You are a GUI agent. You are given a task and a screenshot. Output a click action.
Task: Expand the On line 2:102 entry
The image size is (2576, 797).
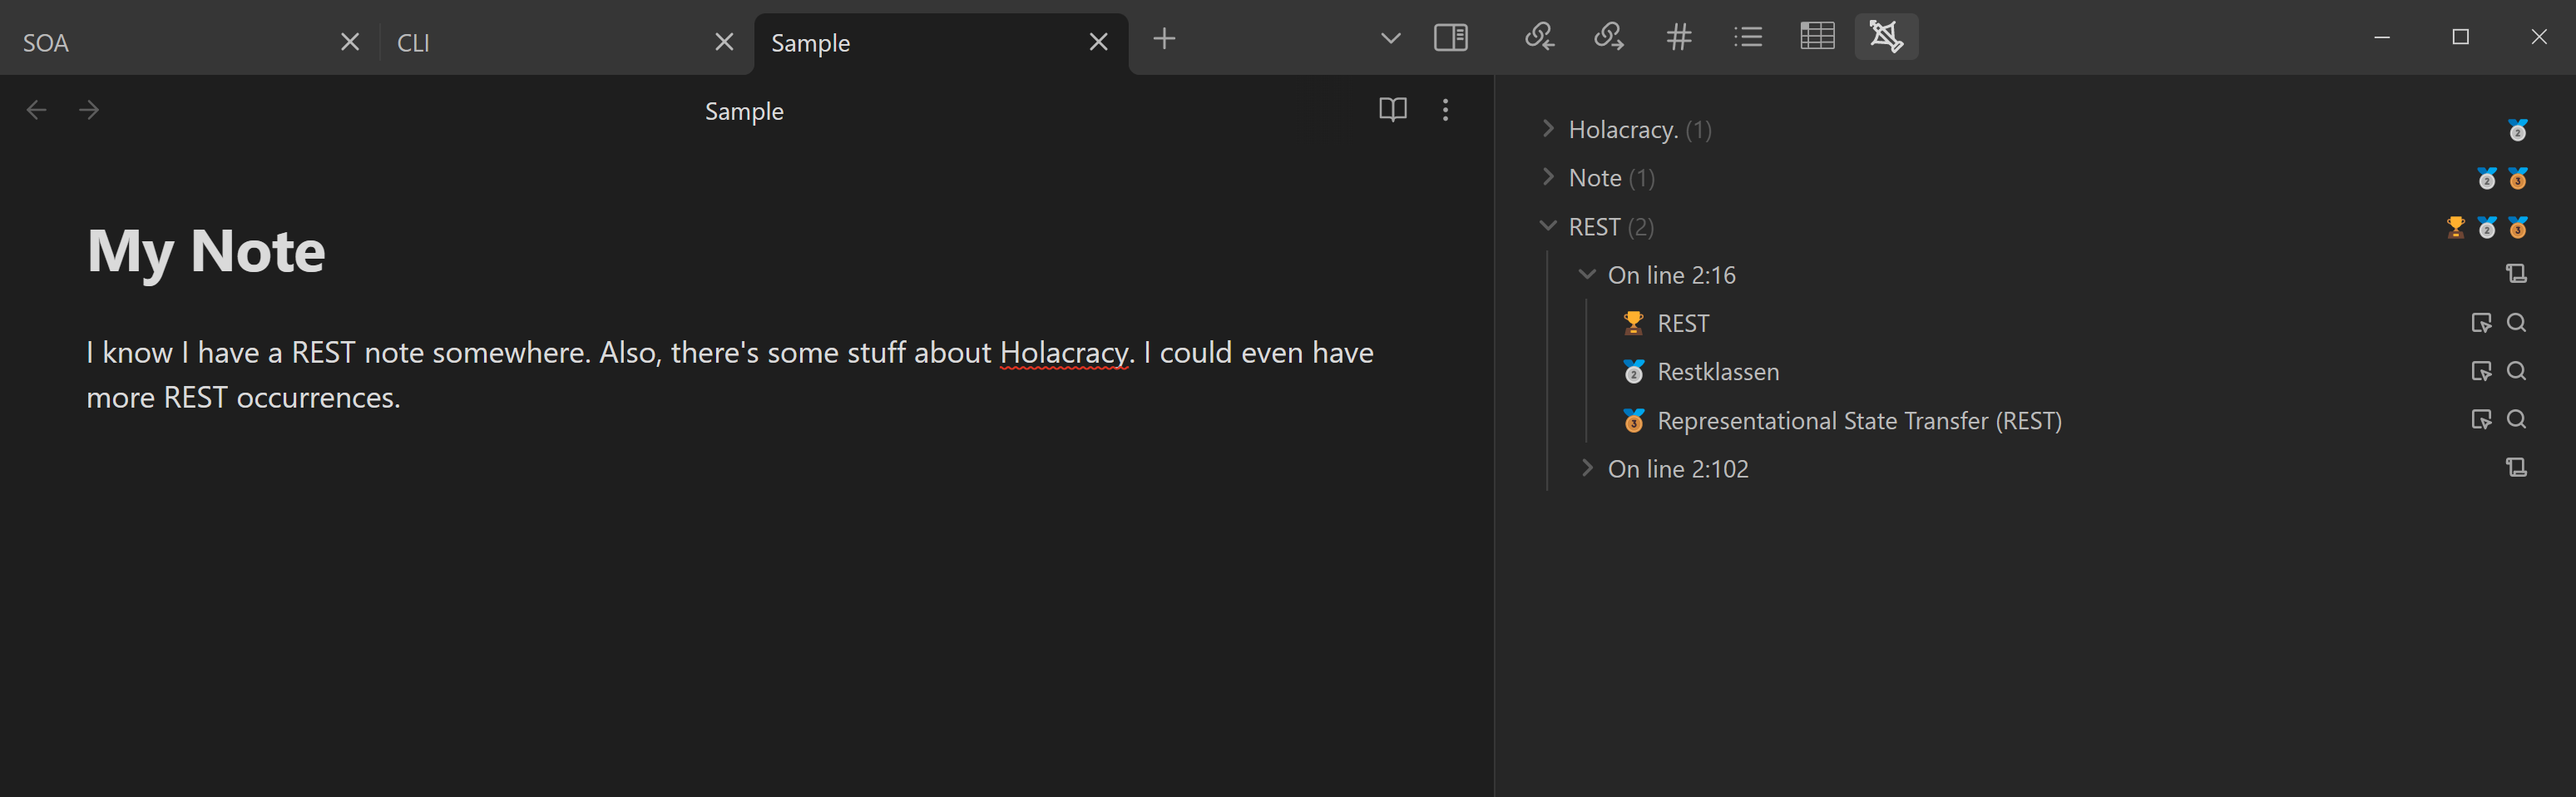[1587, 468]
